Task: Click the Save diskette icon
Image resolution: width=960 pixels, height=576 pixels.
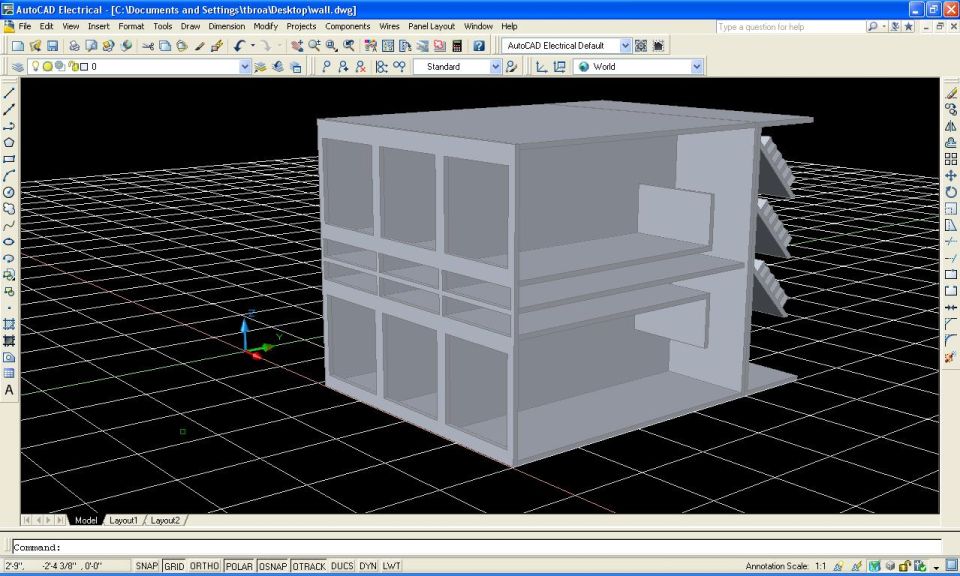Action: [x=53, y=46]
